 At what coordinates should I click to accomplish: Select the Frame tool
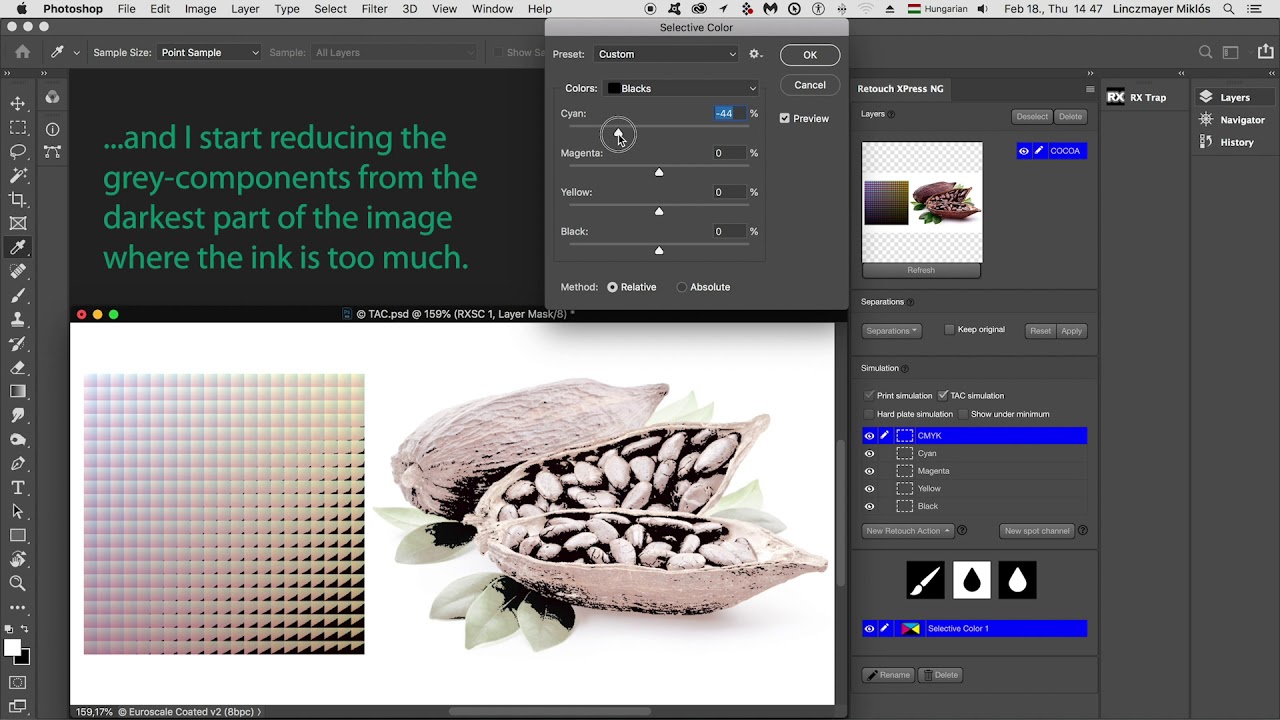(18, 223)
